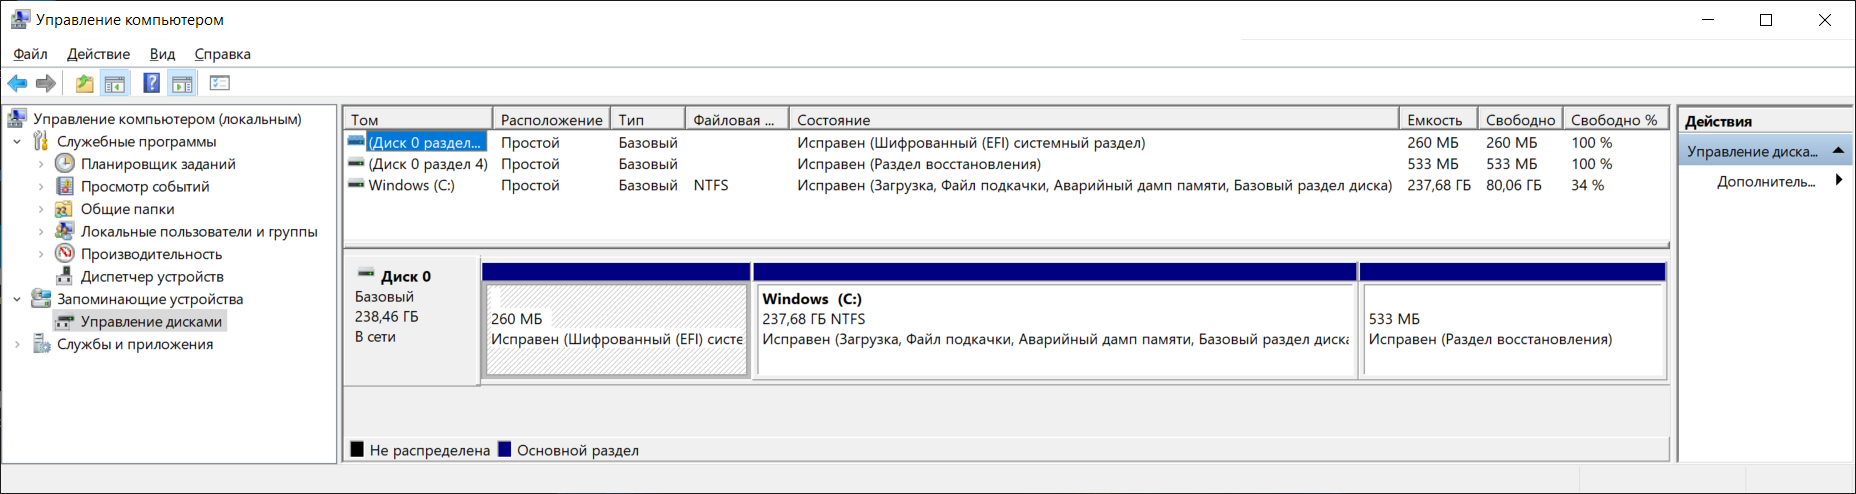Expand the Службы и приложения node
This screenshot has height=494, width=1856.
click(17, 345)
